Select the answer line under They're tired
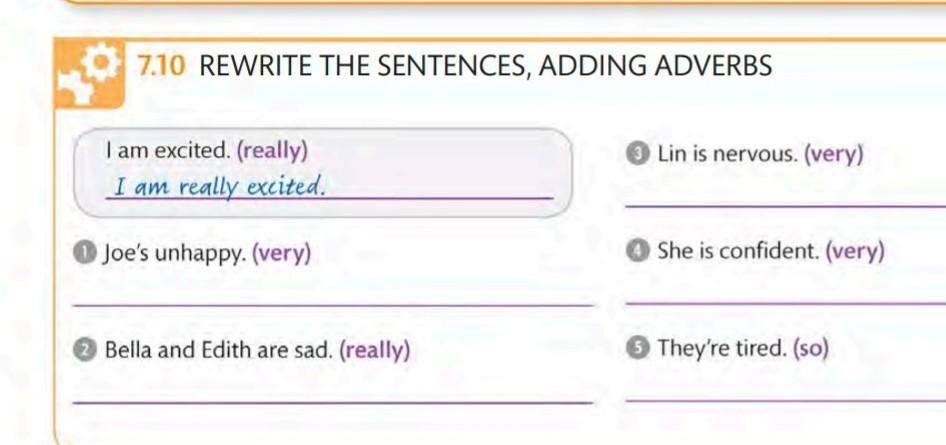Image resolution: width=946 pixels, height=445 pixels. tap(786, 399)
